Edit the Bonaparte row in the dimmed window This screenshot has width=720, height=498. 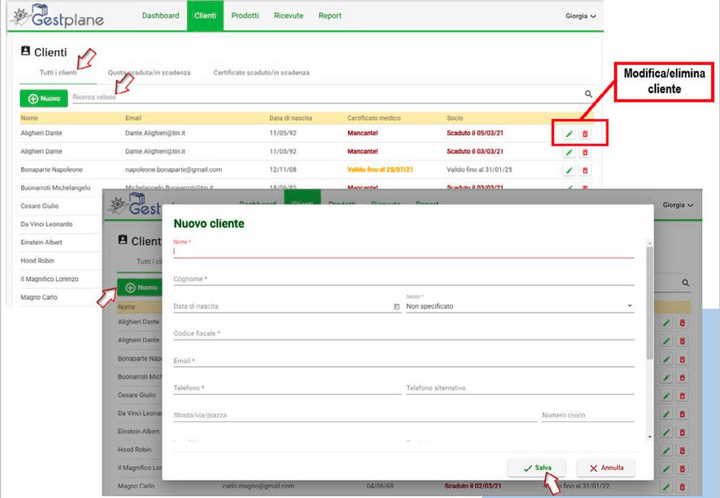click(666, 359)
